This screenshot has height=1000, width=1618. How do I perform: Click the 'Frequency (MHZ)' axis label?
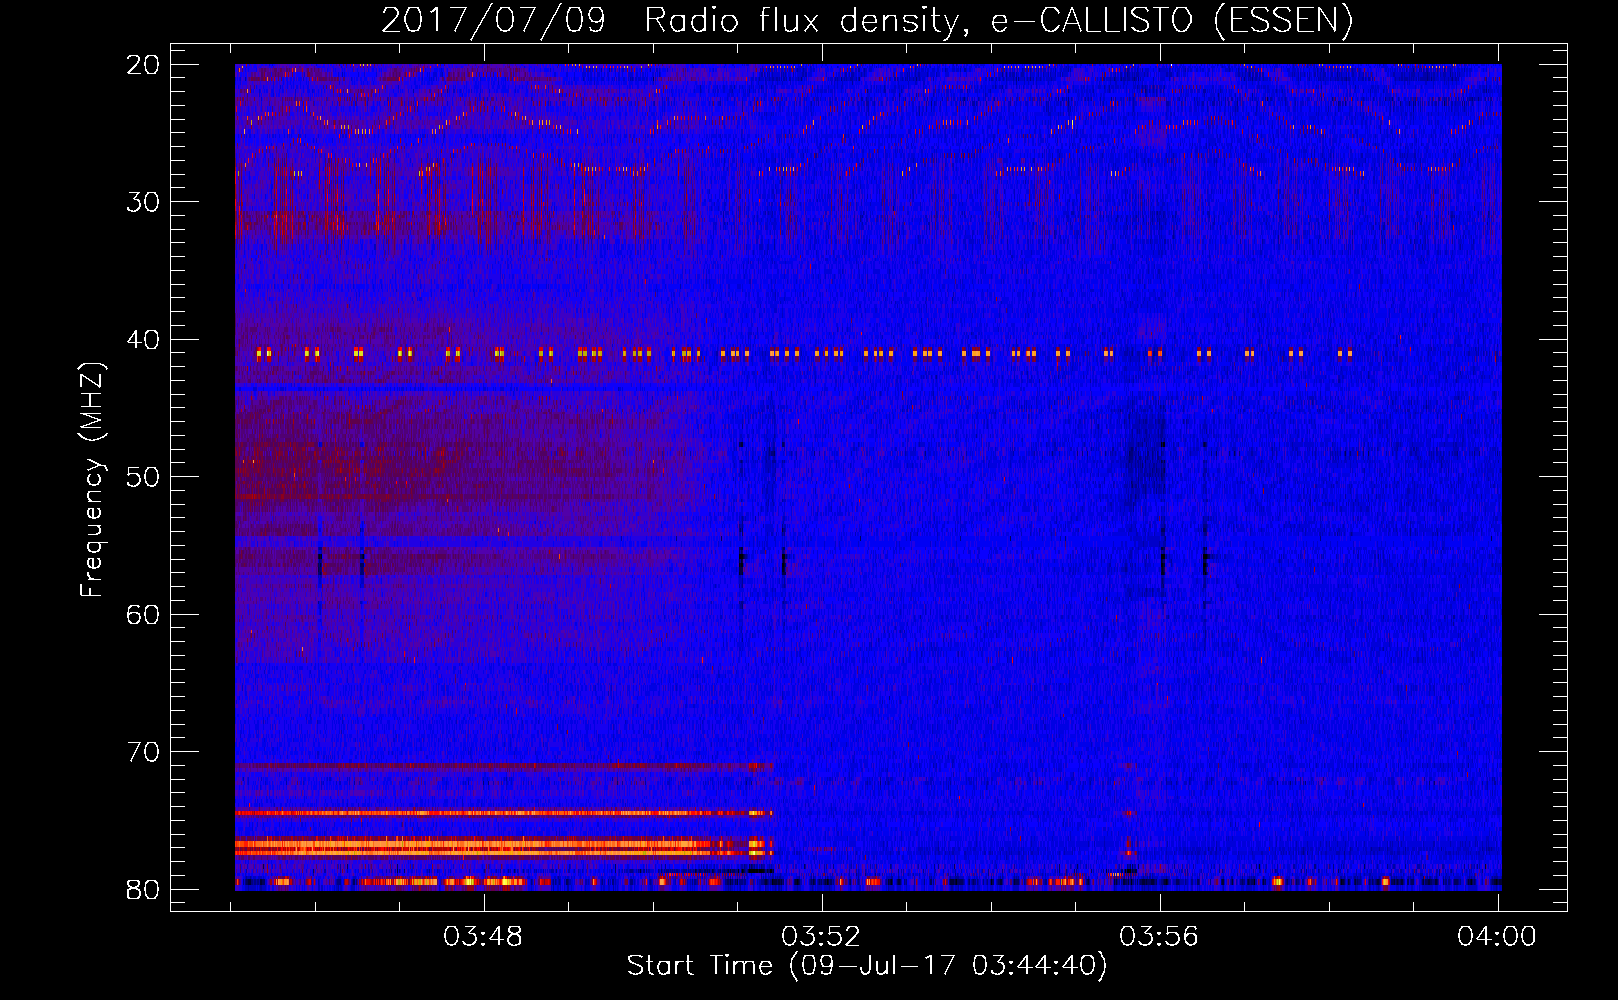92,480
